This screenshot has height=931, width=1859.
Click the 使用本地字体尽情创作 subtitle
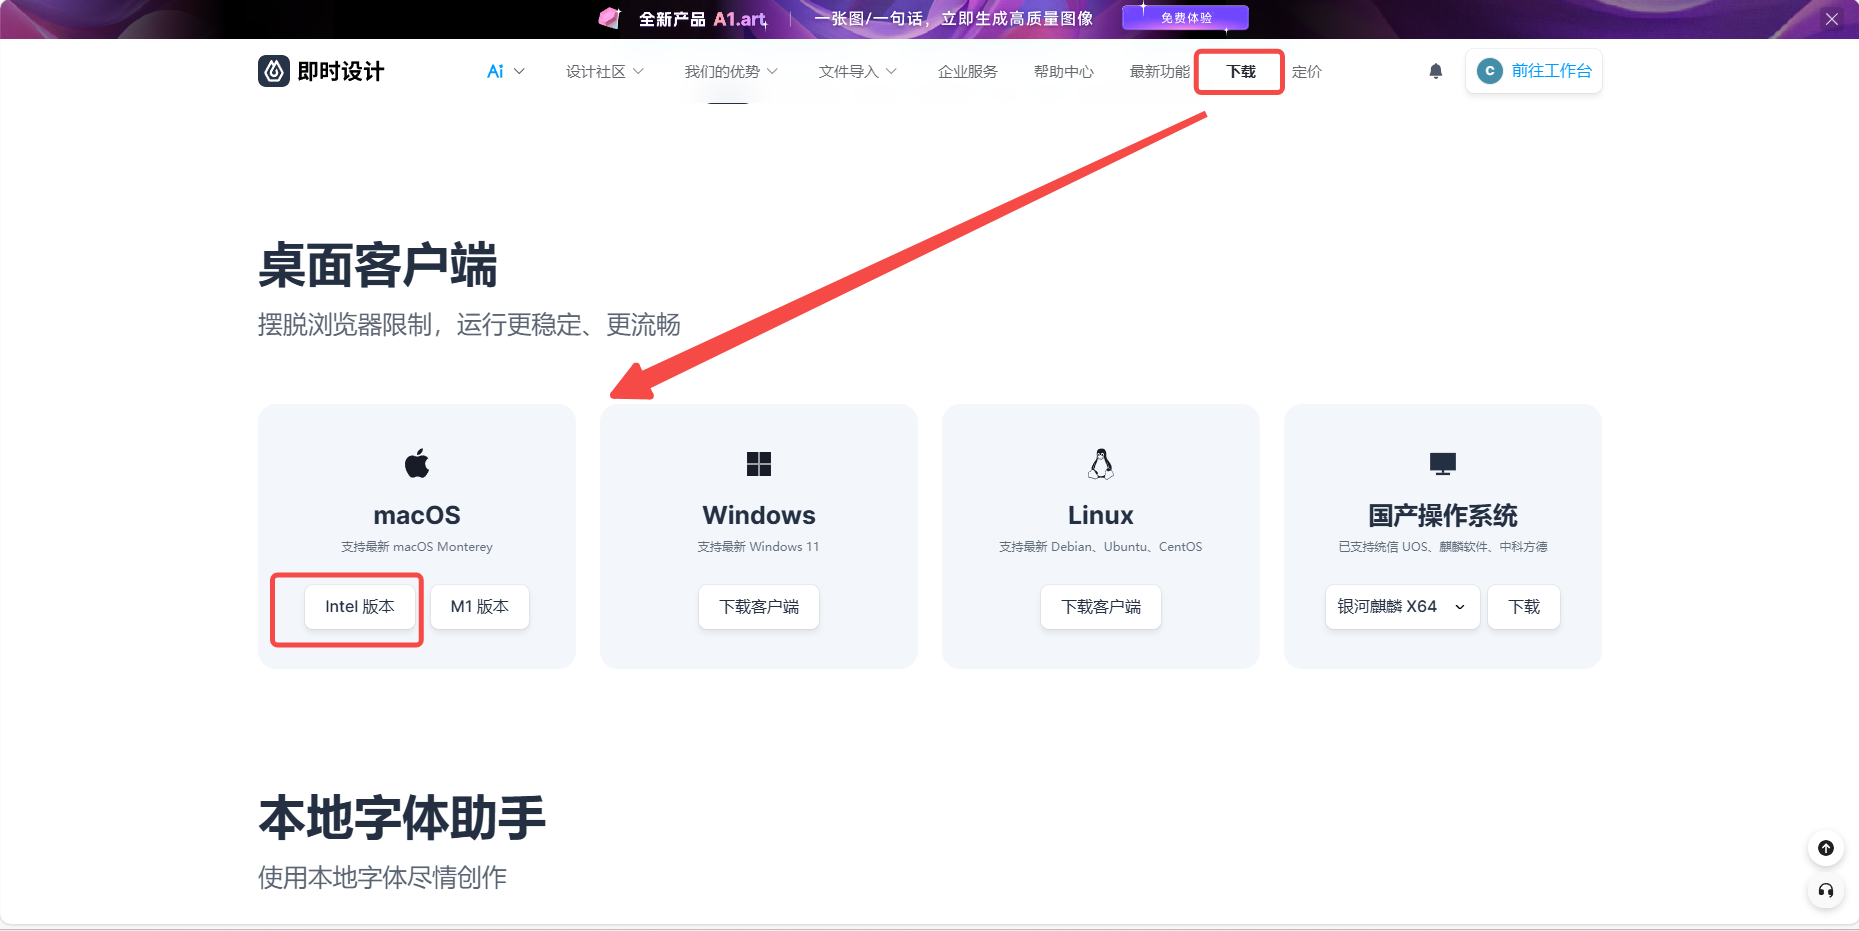tap(382, 878)
